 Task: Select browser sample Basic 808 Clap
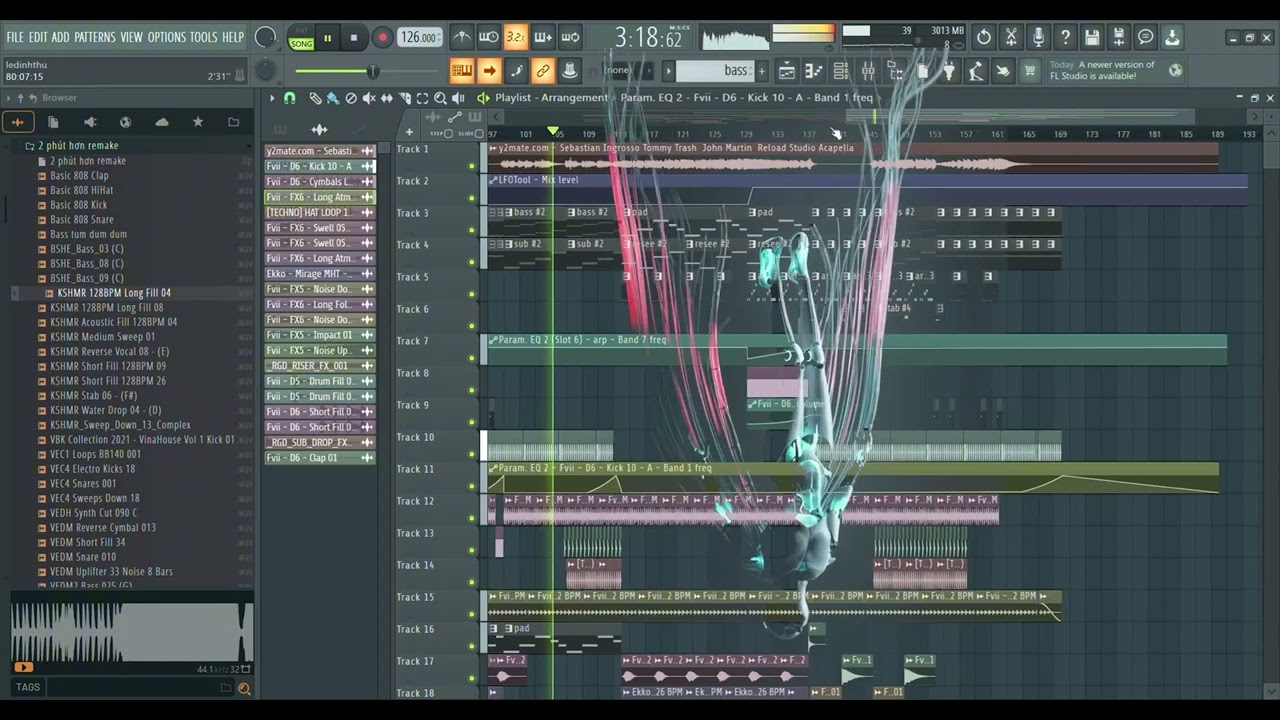[79, 176]
